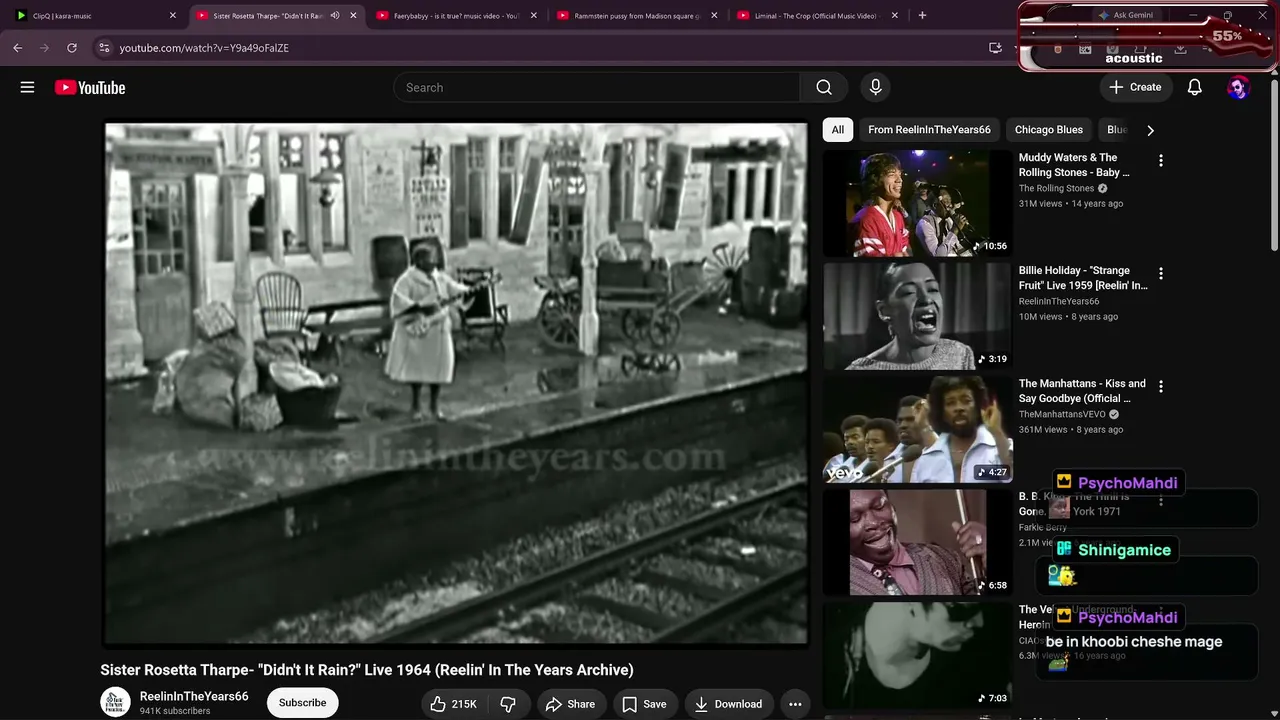Start voice search with microphone icon

[x=875, y=87]
